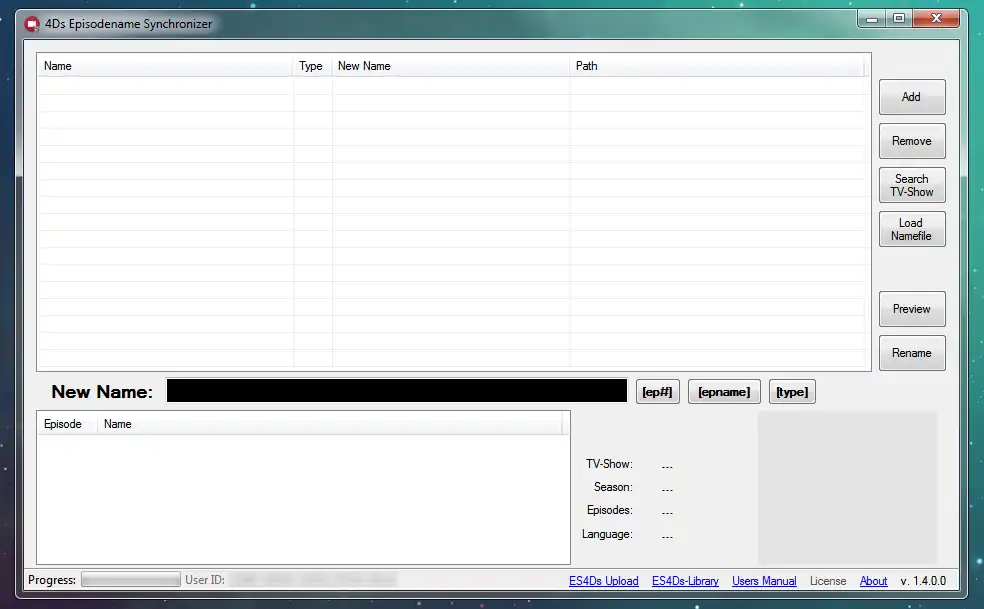Click the grey cover image placeholder

tap(847, 488)
